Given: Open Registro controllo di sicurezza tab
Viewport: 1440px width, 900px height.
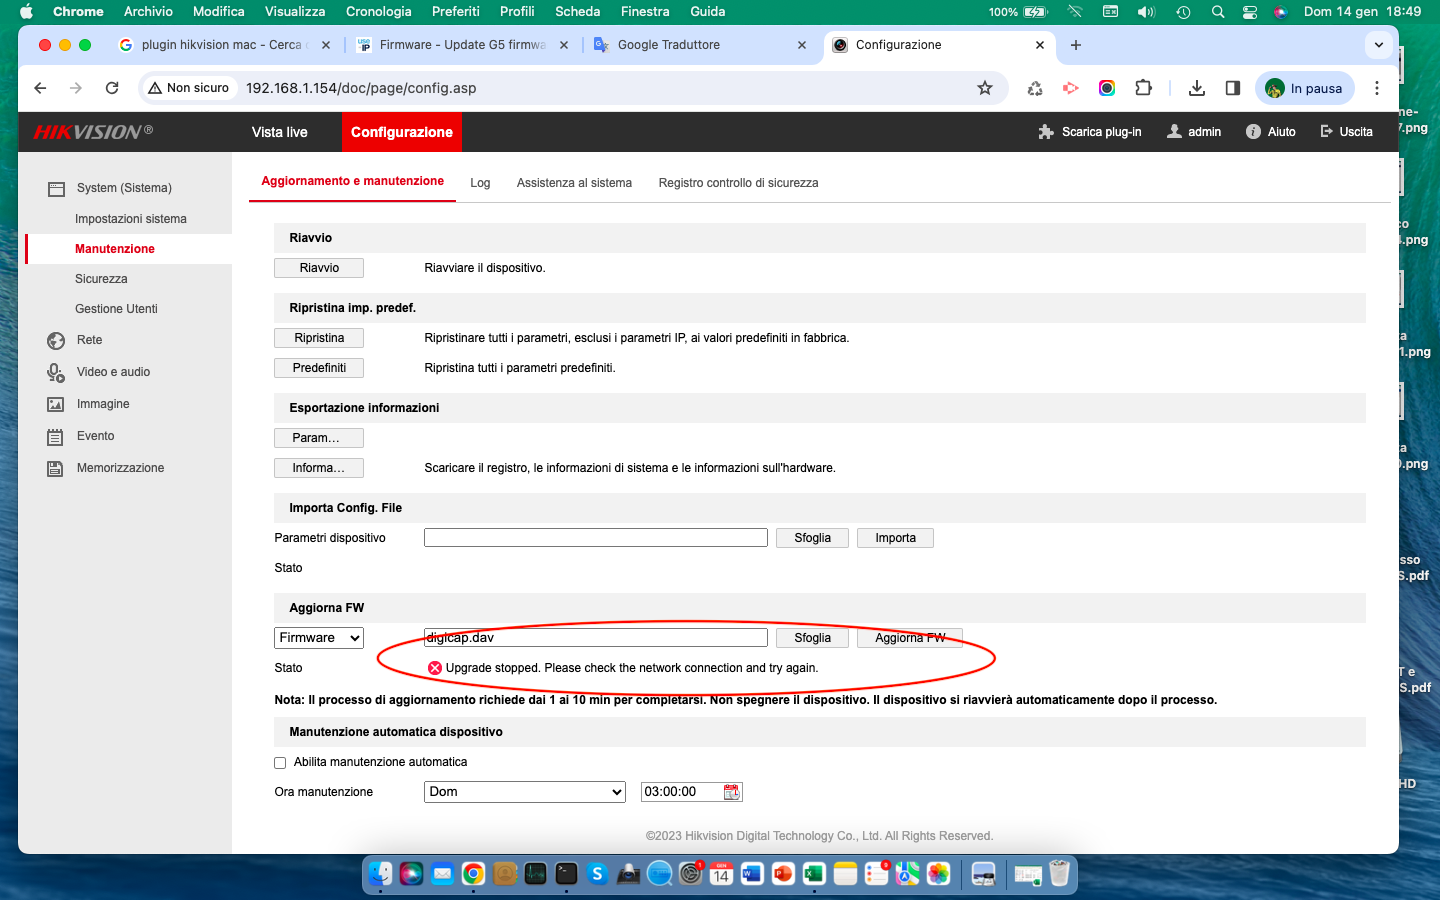Looking at the screenshot, I should 738,183.
